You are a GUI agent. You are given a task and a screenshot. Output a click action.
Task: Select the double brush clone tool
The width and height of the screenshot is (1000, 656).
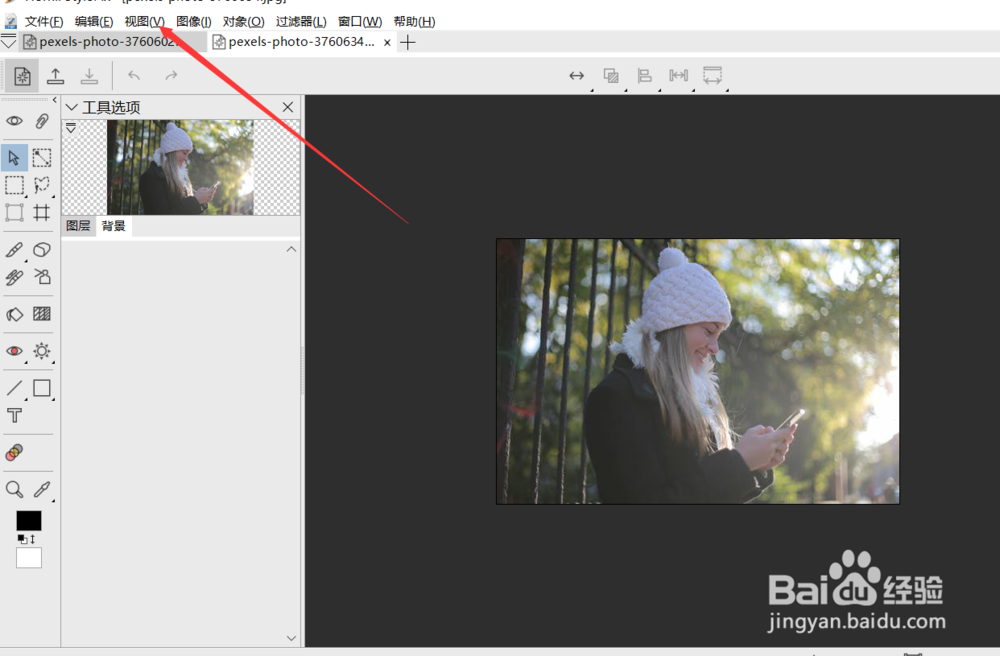tap(14, 277)
